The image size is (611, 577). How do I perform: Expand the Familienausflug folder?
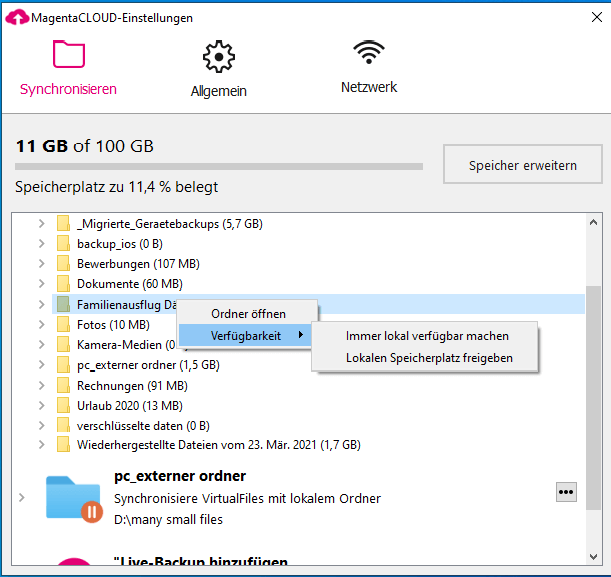(42, 304)
